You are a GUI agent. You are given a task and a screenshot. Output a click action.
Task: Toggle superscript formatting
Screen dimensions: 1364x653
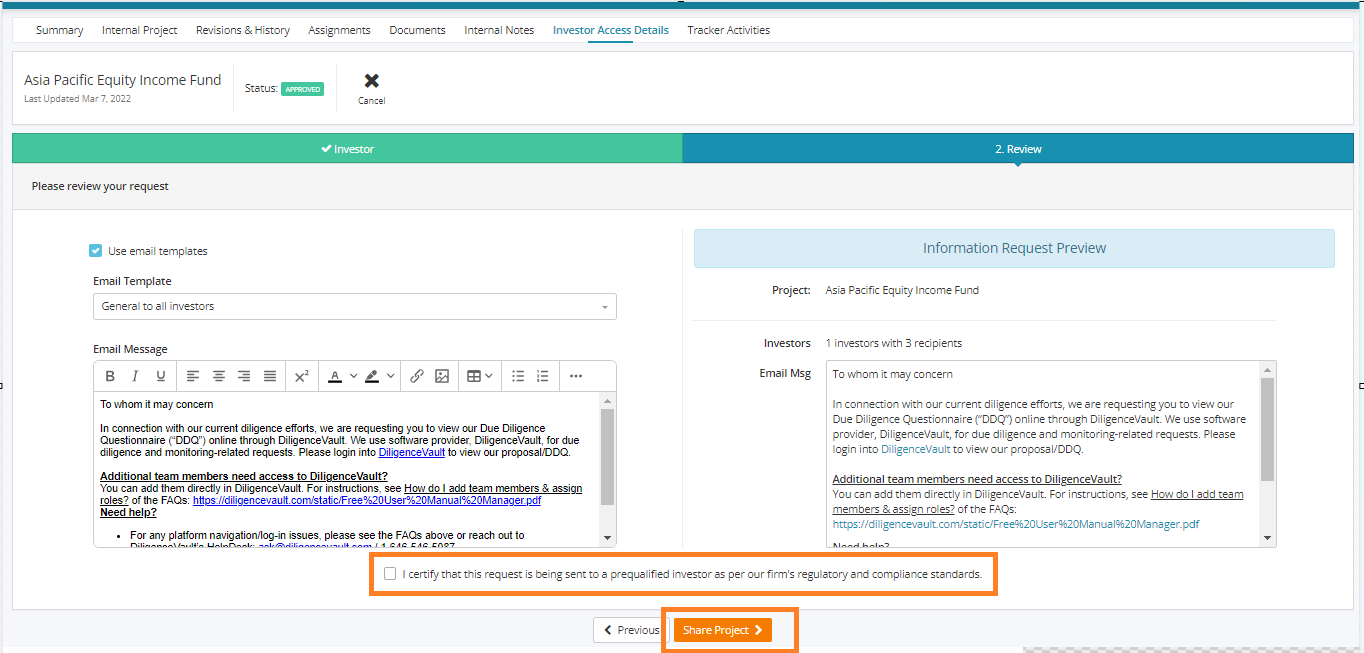pos(302,376)
